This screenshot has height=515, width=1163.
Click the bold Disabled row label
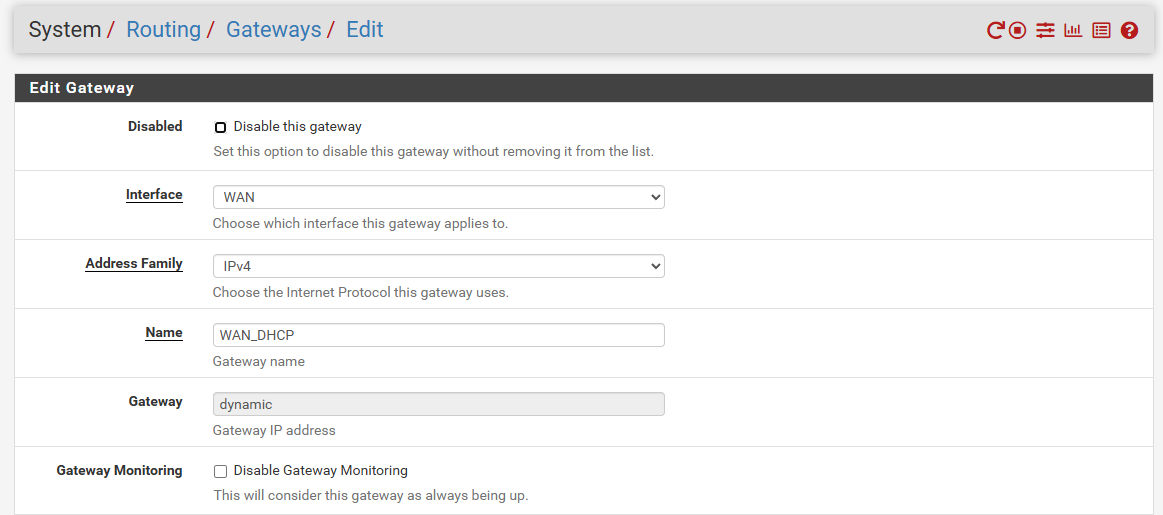point(155,127)
